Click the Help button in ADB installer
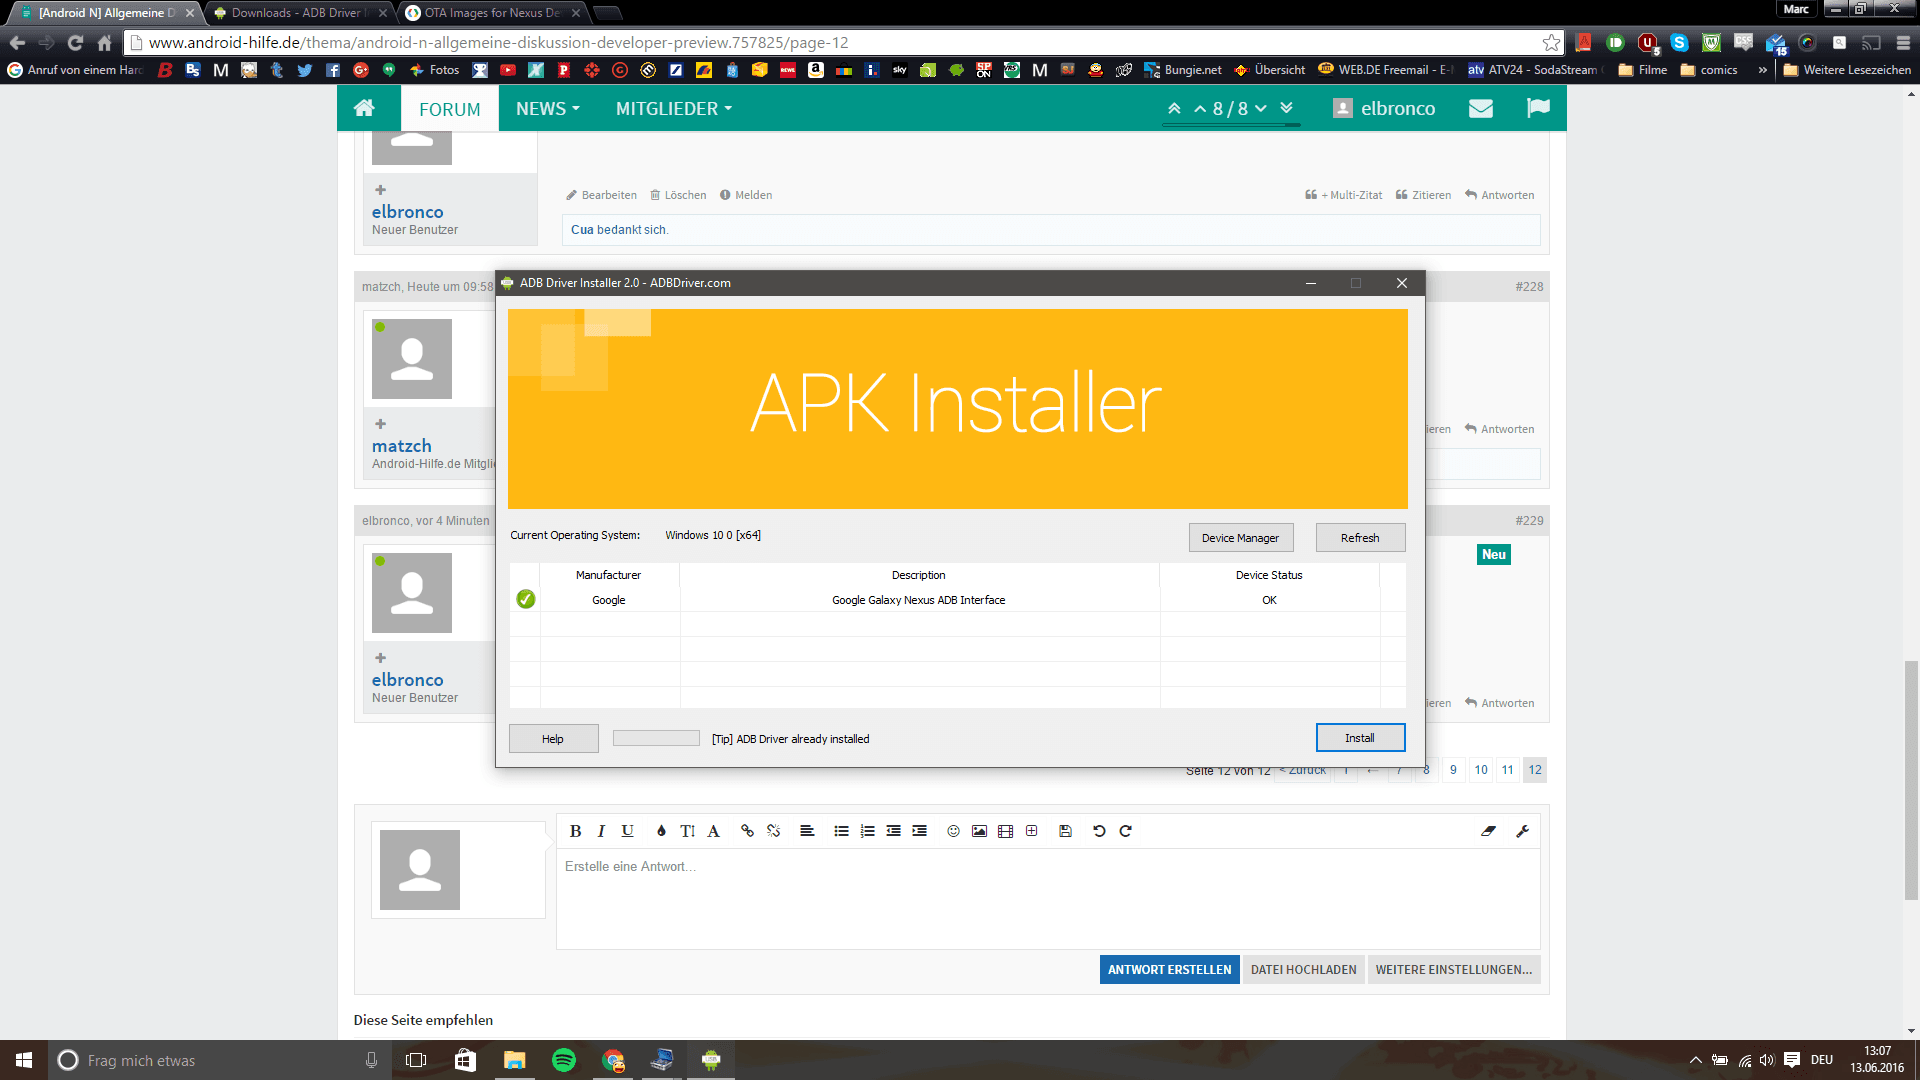The image size is (1920, 1080). pos(553,739)
